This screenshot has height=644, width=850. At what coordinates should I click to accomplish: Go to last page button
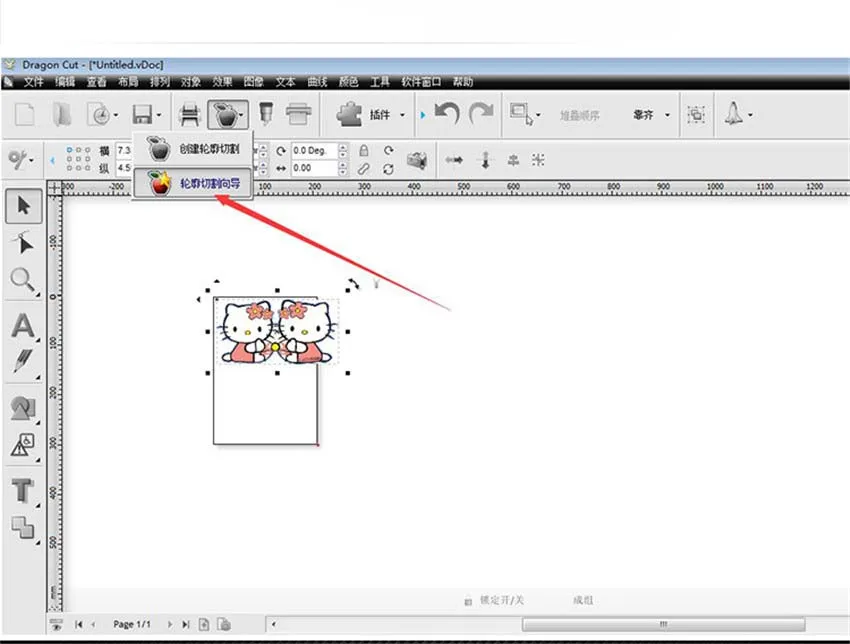pyautogui.click(x=186, y=624)
